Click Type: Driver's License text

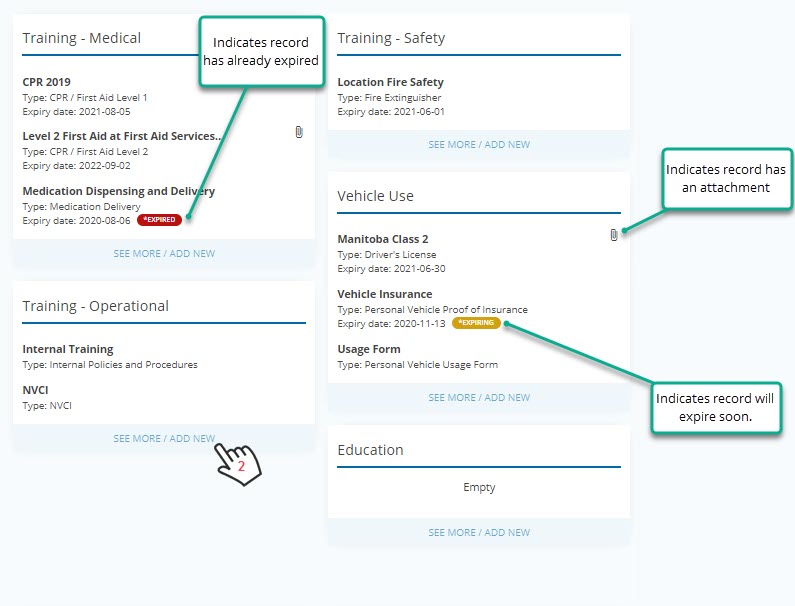click(387, 255)
